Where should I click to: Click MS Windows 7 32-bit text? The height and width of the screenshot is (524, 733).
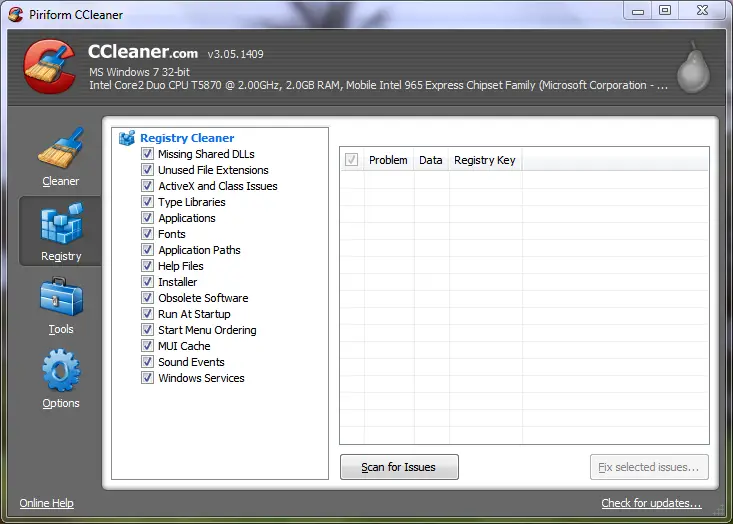pos(139,72)
